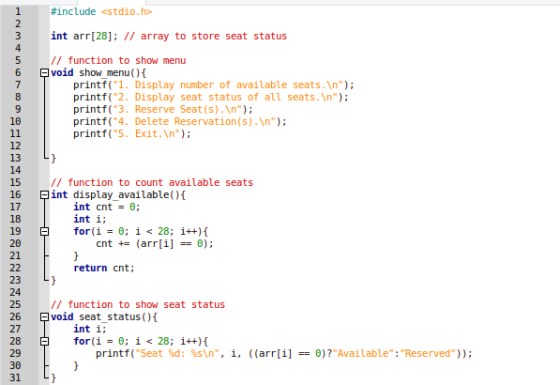Screen dimensions: 560x385
Task: Click line number 31 in the margin
Action: pyautogui.click(x=15, y=378)
